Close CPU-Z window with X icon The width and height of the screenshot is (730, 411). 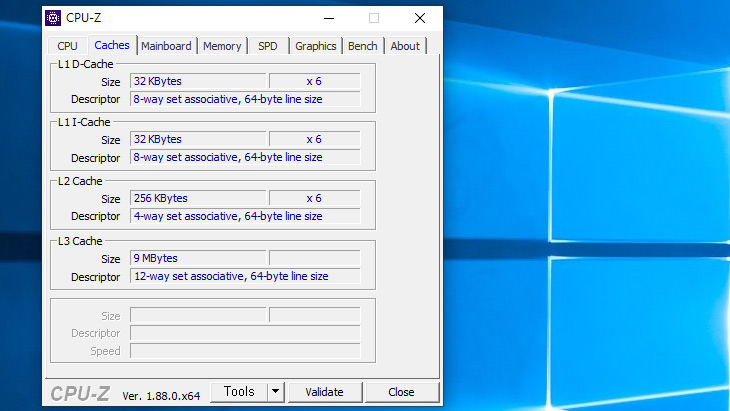click(x=420, y=18)
